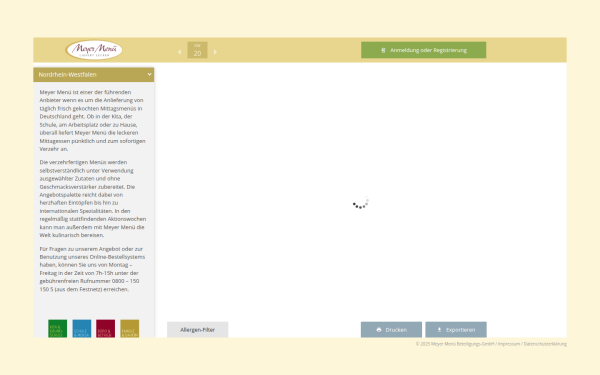The image size is (600, 375).
Task: Open the Datenschutzerklärung link
Action: coord(545,344)
